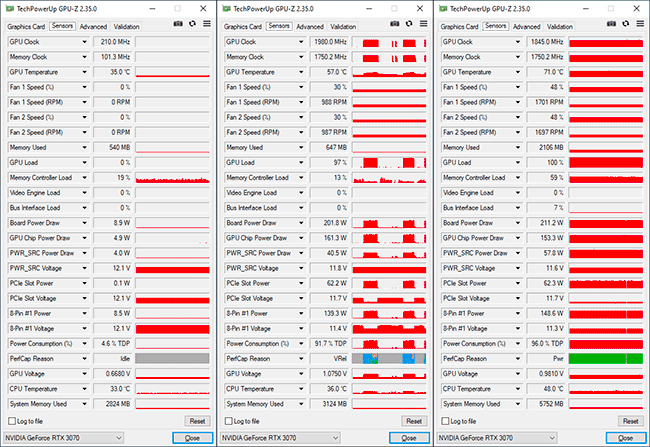Click the camera icon in right window
Screen dimensions: 650x447
point(609,26)
